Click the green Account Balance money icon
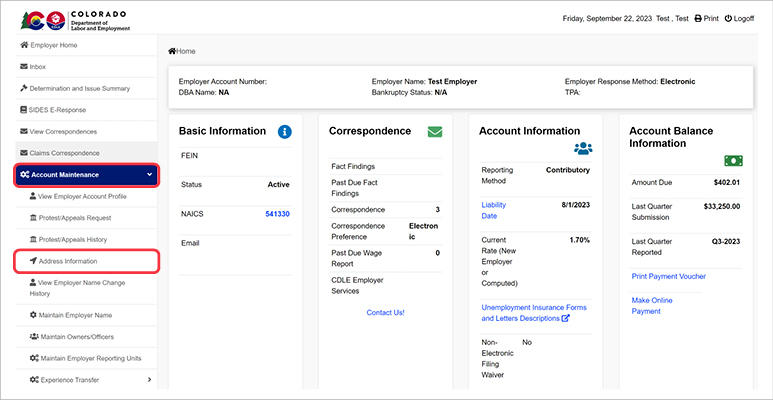The width and height of the screenshot is (773, 400). tap(734, 160)
